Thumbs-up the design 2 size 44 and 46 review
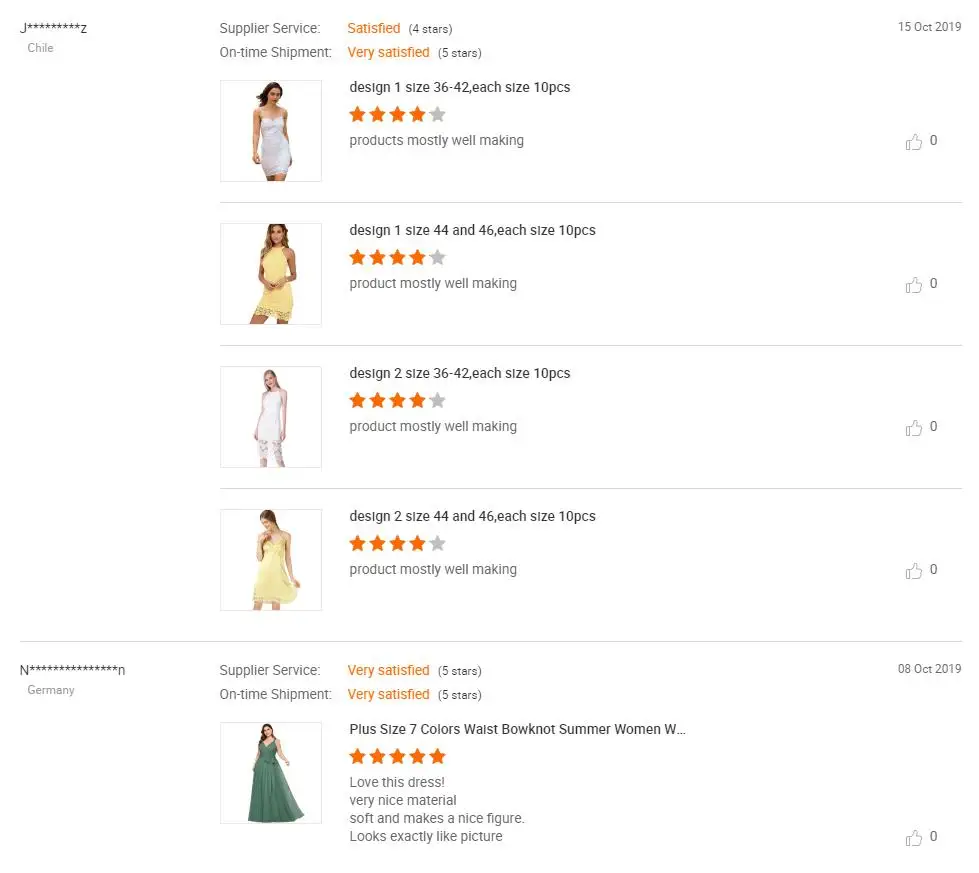This screenshot has height=873, width=979. (x=913, y=571)
